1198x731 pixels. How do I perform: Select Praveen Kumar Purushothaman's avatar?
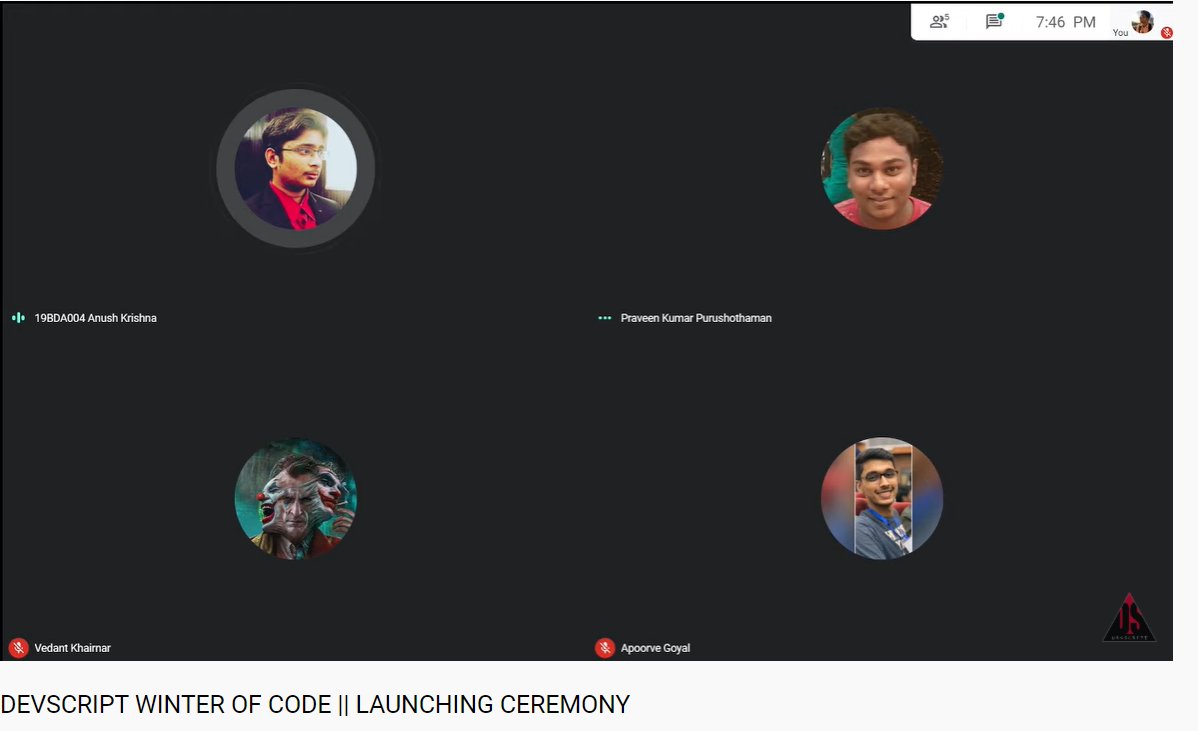point(882,168)
